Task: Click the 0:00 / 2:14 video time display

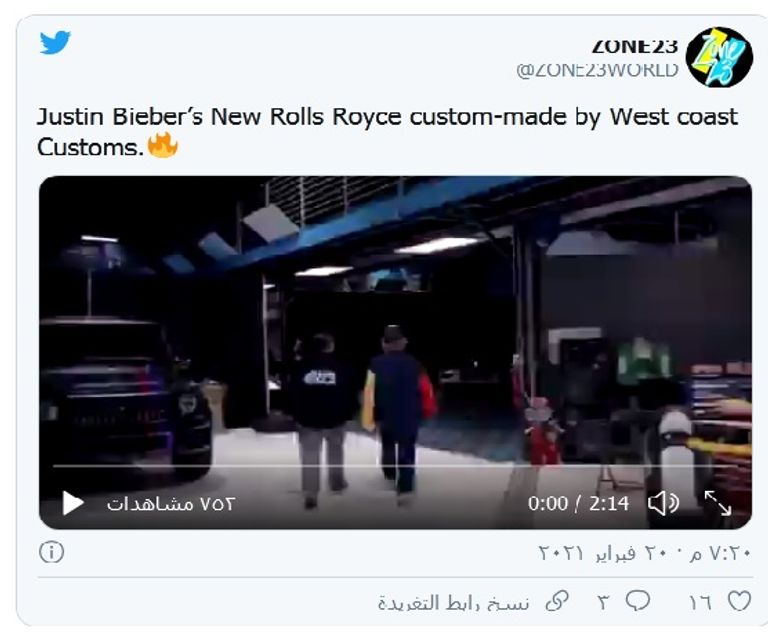Action: click(579, 503)
